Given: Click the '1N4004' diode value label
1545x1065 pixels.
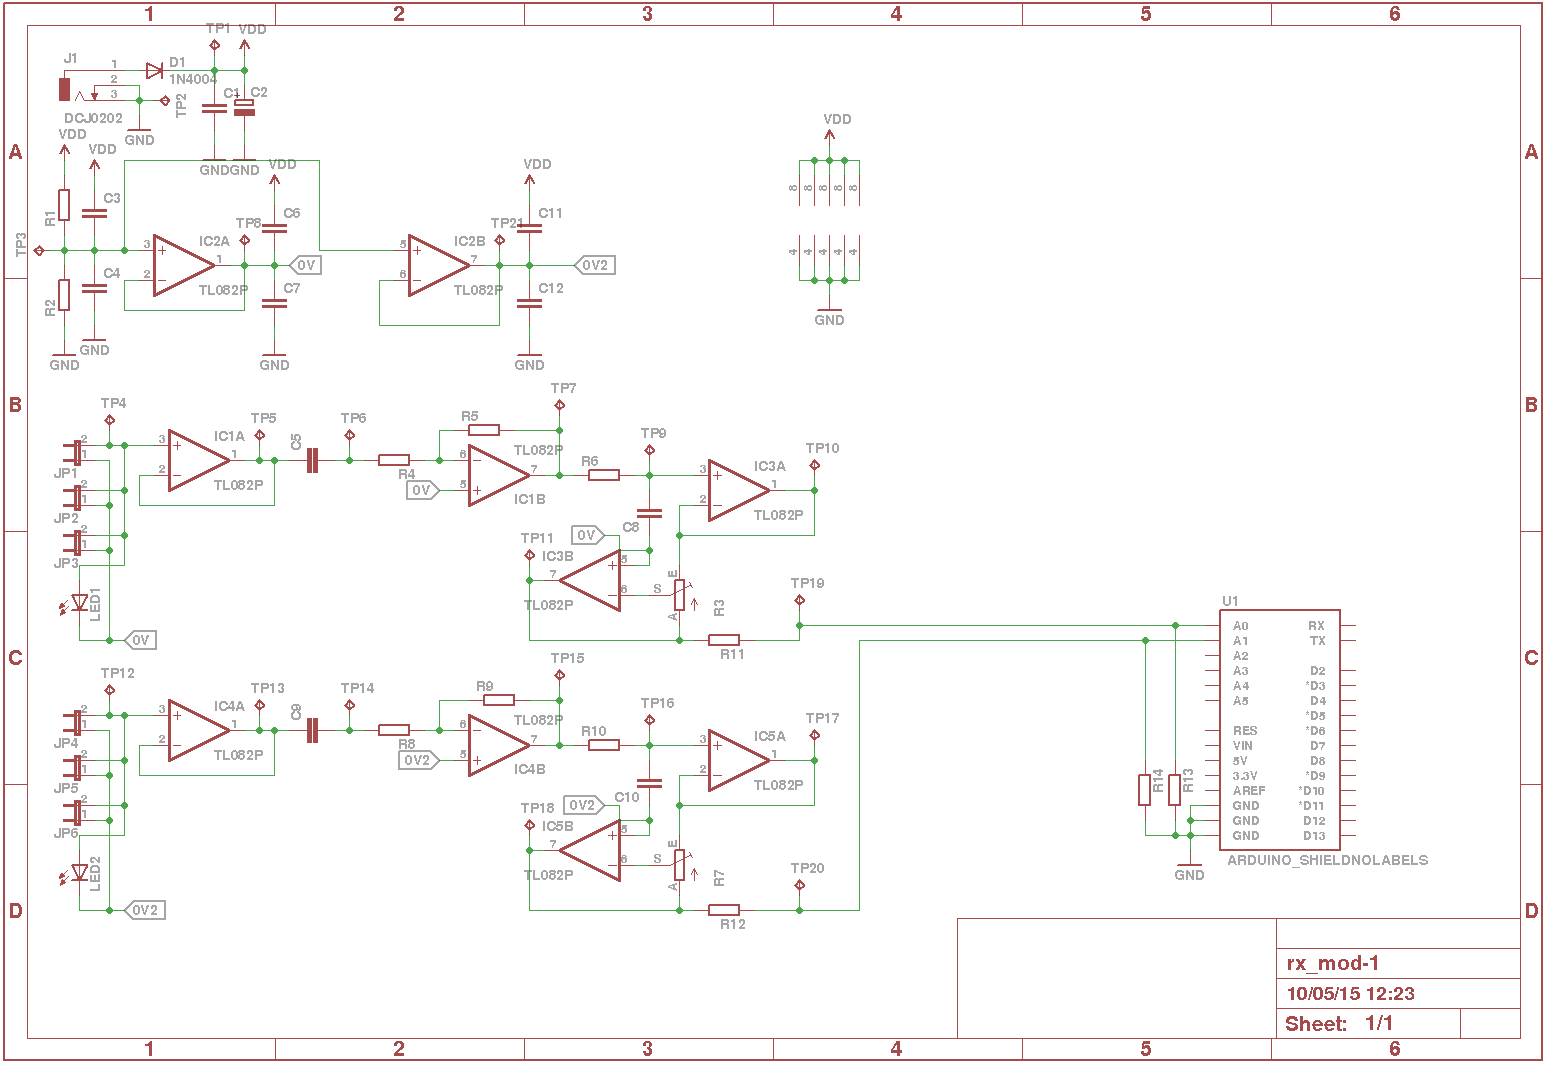Looking at the screenshot, I should (x=192, y=79).
